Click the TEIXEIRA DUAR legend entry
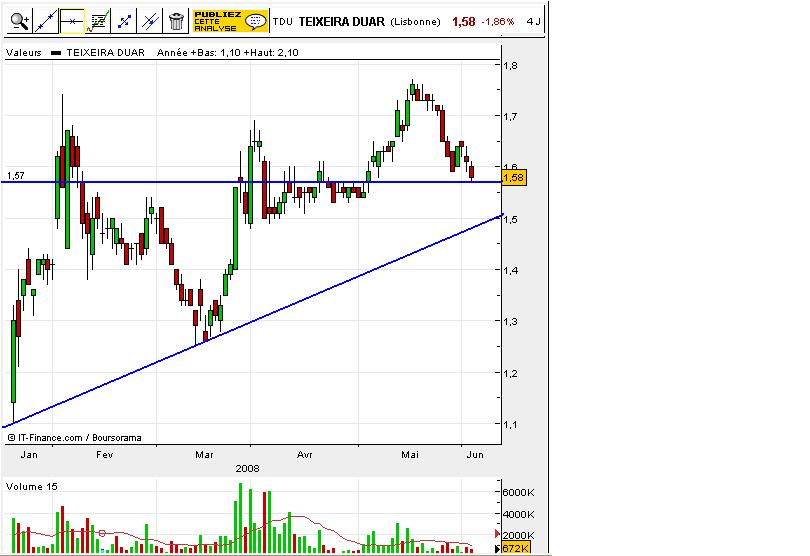Image resolution: width=810 pixels, height=556 pixels. 105,53
